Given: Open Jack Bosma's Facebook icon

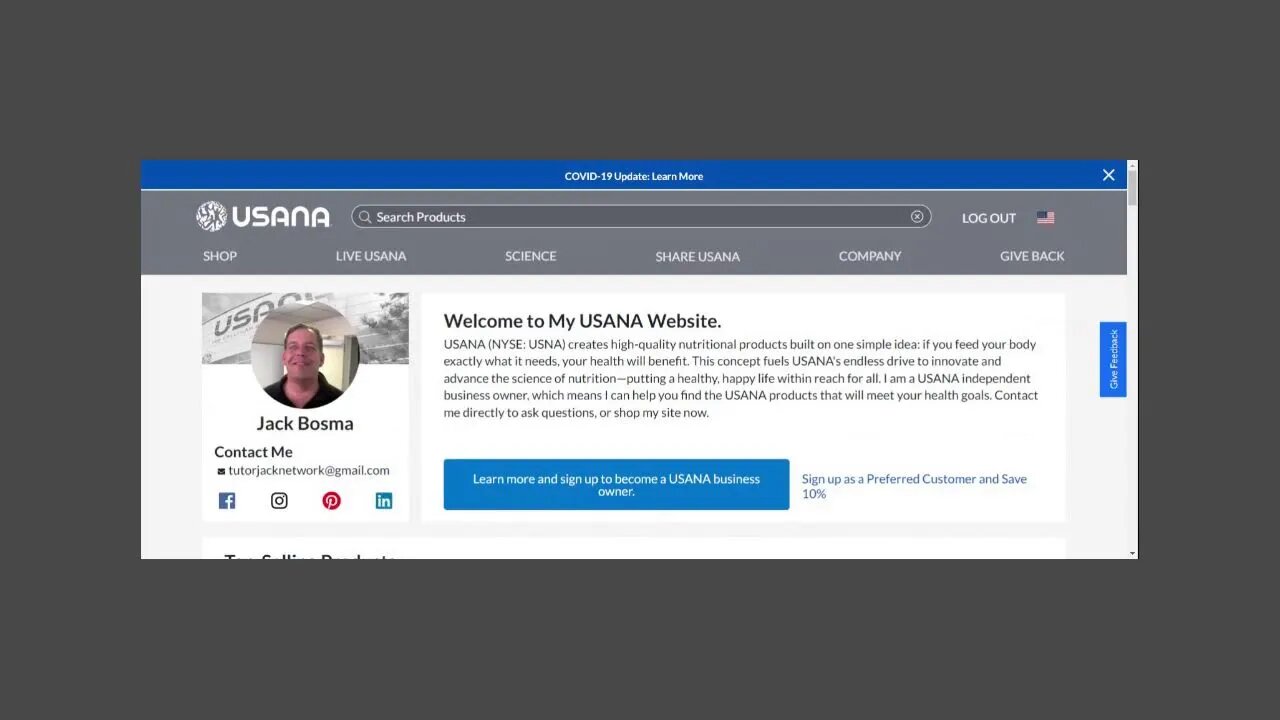Looking at the screenshot, I should pos(227,501).
